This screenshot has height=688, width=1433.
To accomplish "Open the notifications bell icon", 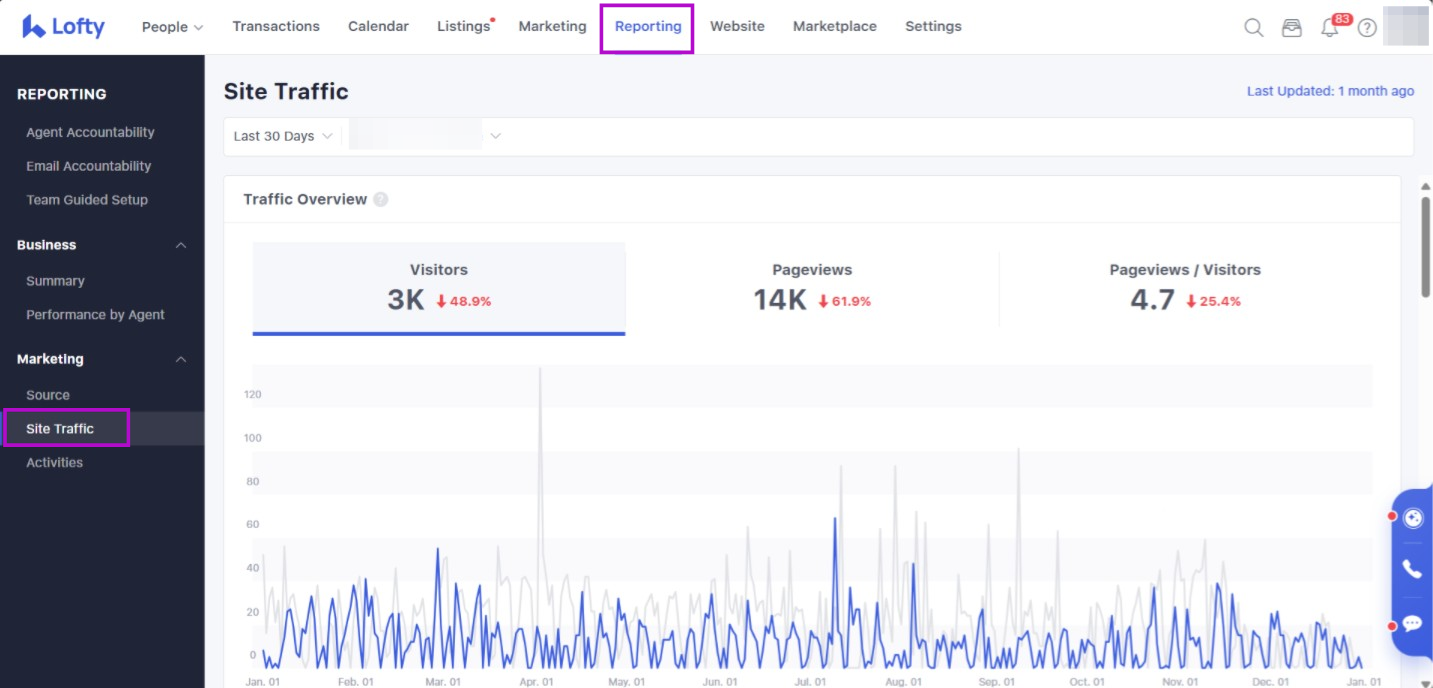I will pos(1329,28).
